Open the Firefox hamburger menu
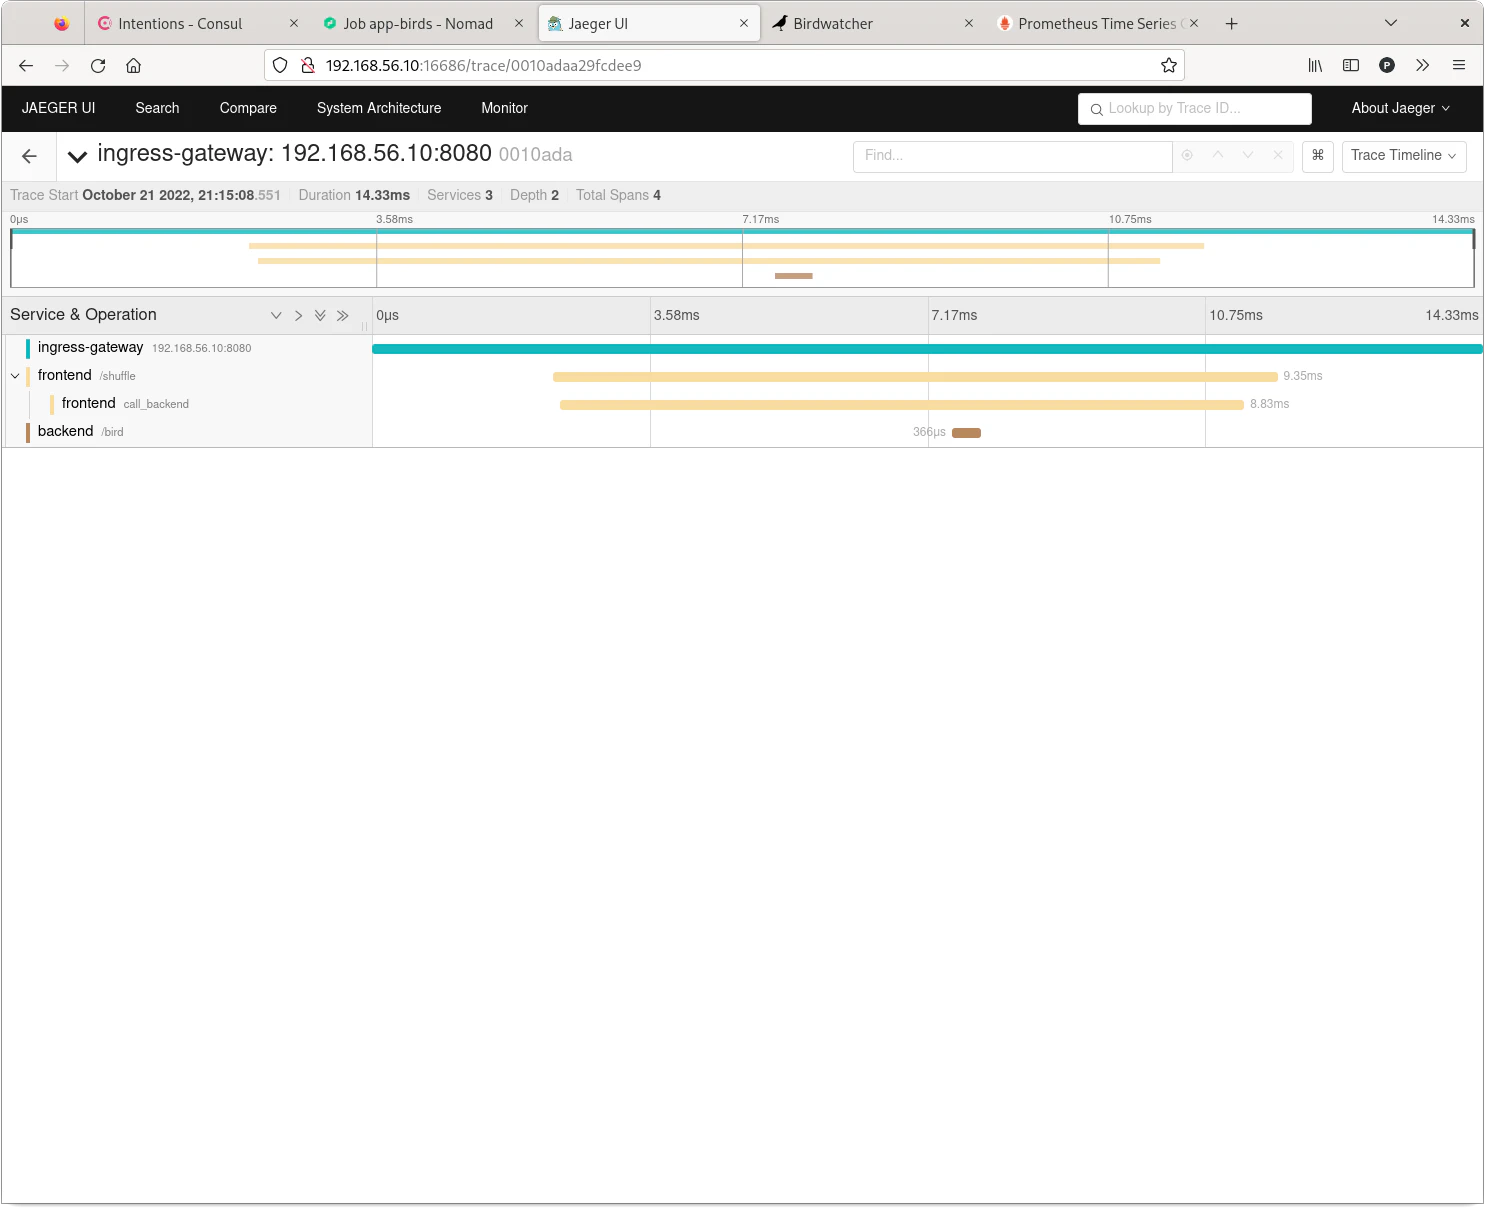The width and height of the screenshot is (1485, 1208). (1459, 66)
